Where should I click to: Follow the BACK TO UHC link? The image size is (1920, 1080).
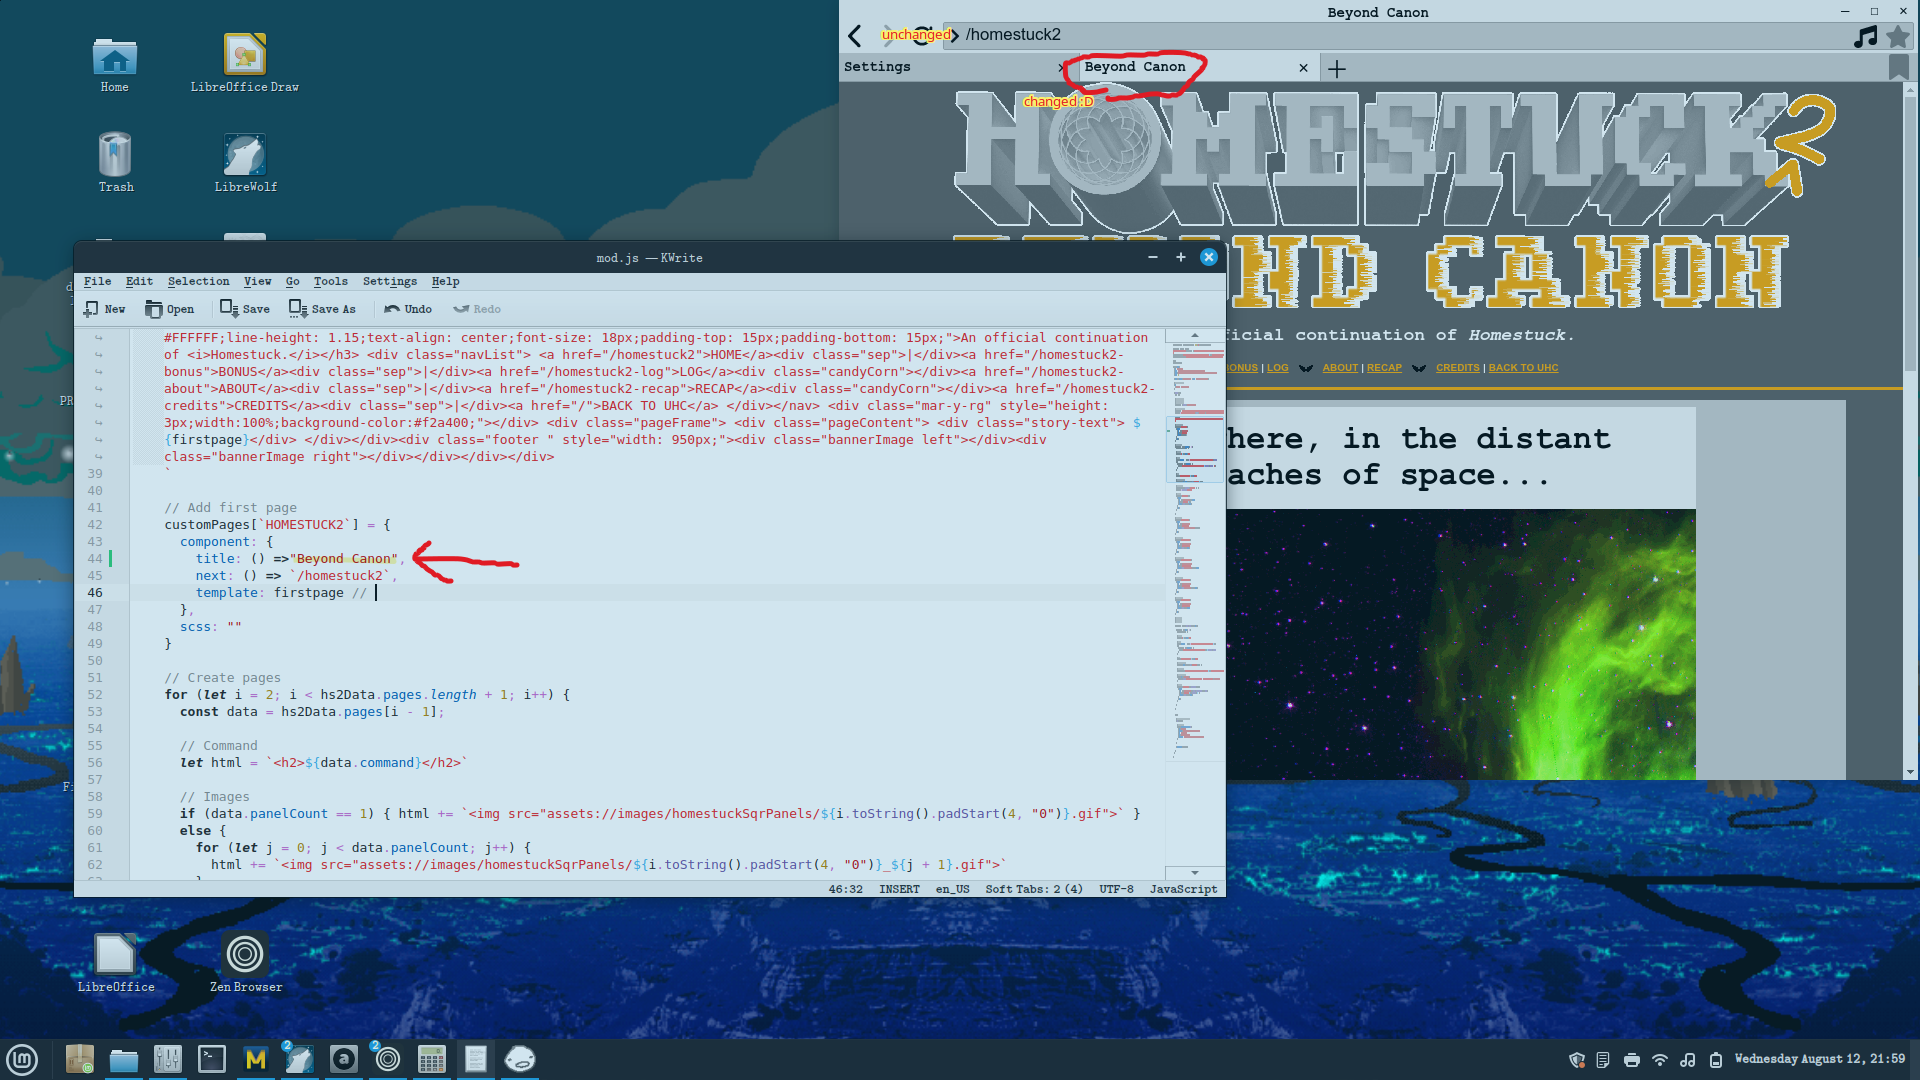tap(1523, 368)
